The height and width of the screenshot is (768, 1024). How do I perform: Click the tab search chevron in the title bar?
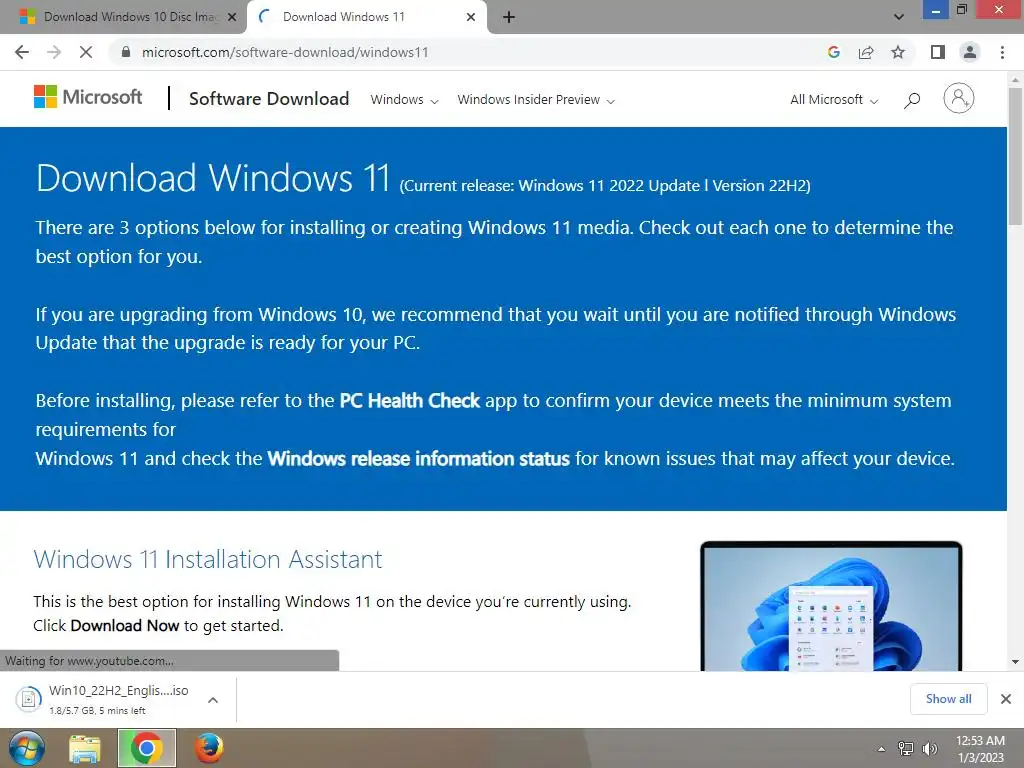[x=899, y=17]
